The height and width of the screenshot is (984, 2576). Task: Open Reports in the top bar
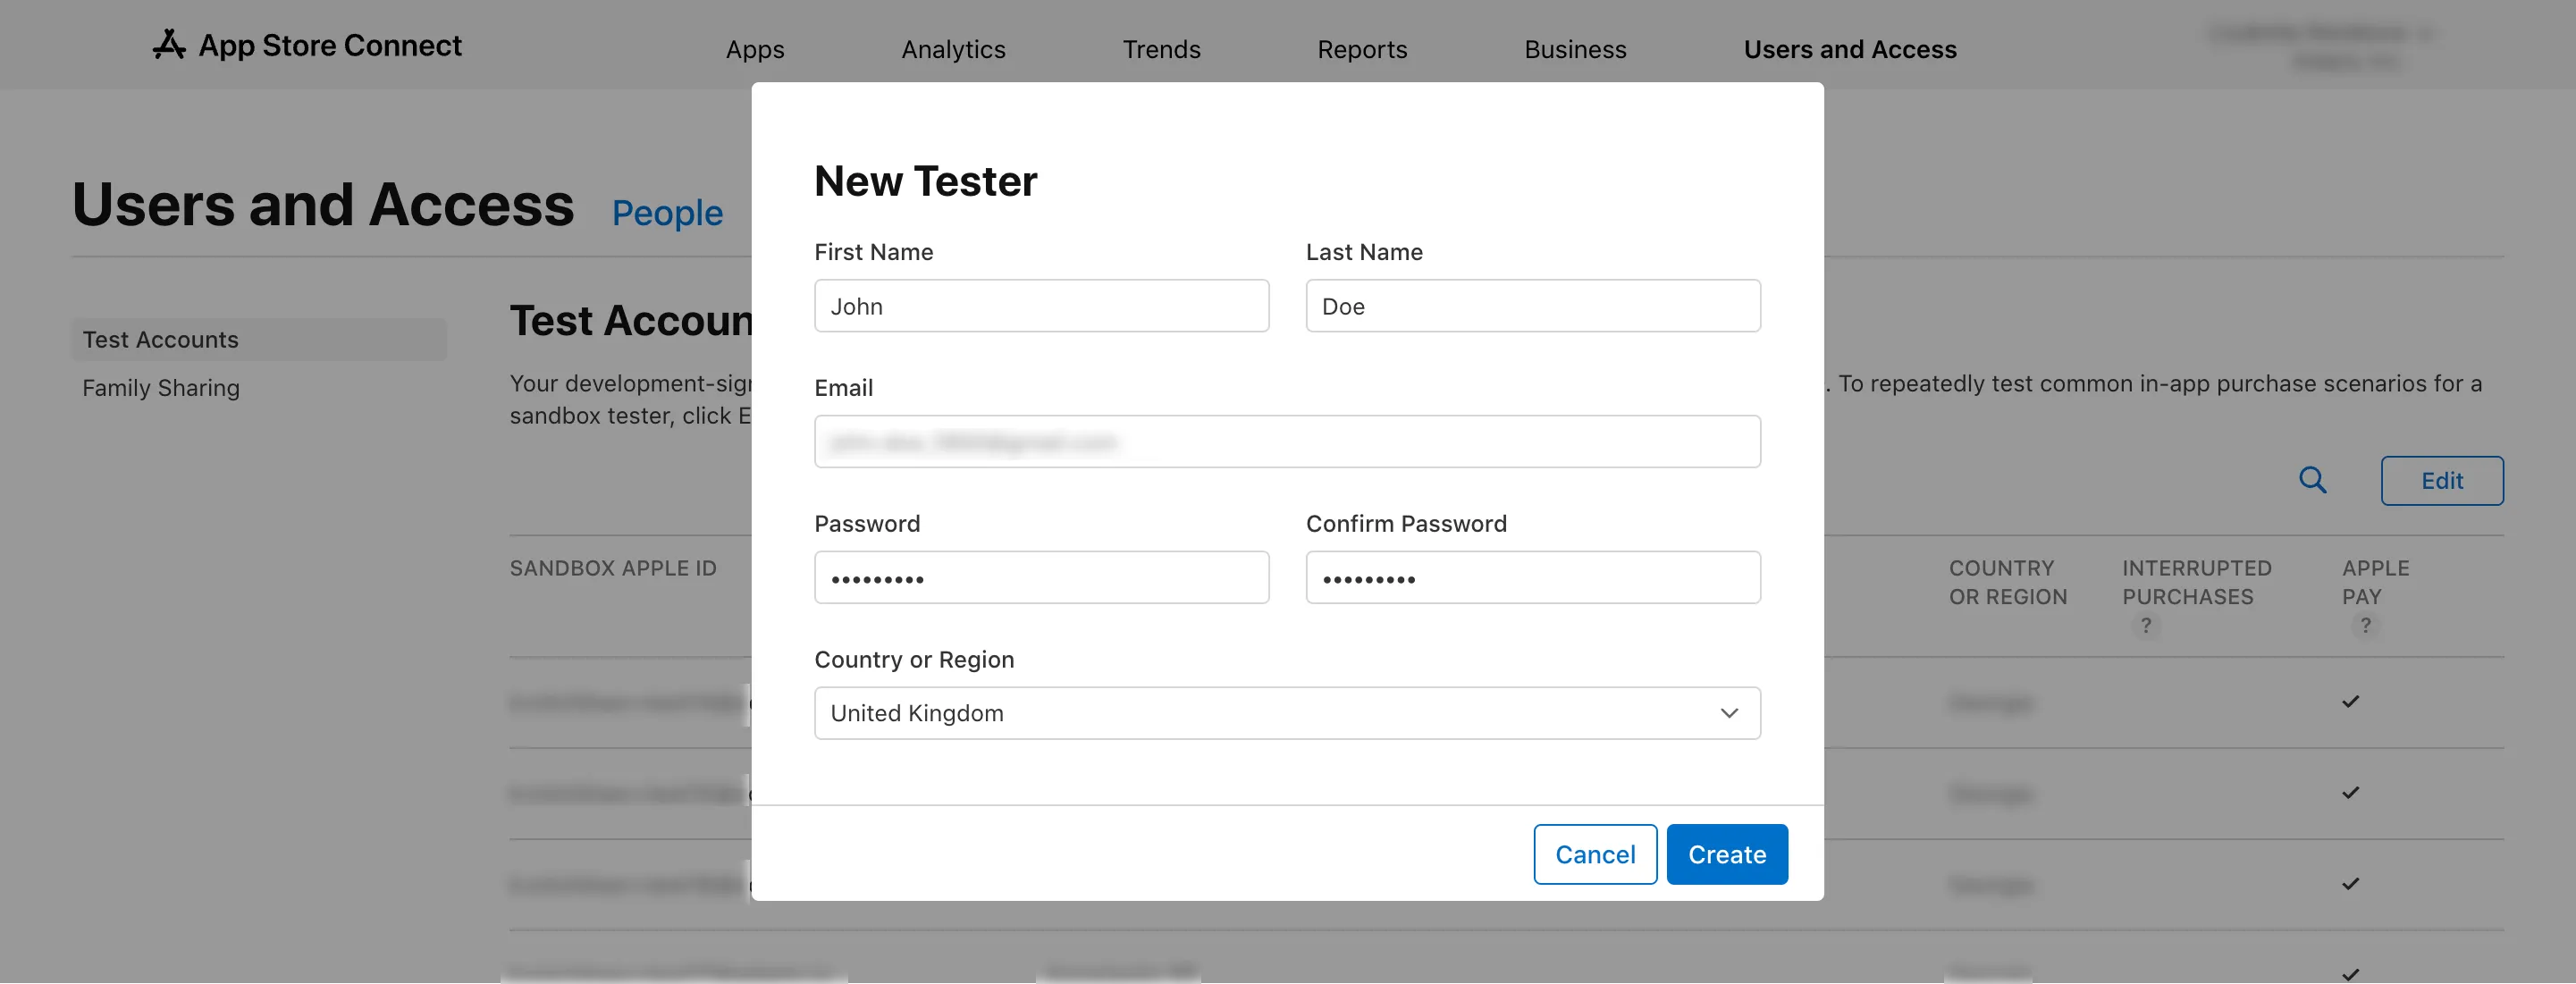click(x=1362, y=49)
